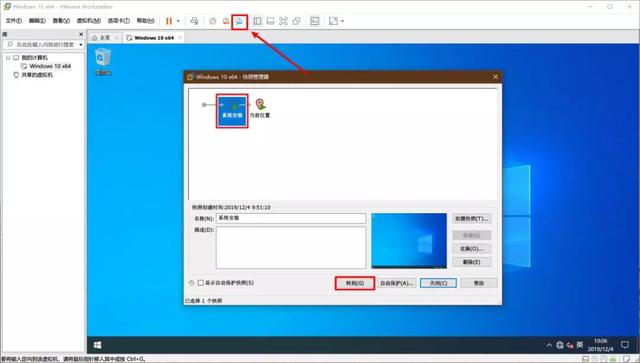
Task: Click the send Ctrl+Alt+Del toolbar icon
Action: (x=194, y=21)
